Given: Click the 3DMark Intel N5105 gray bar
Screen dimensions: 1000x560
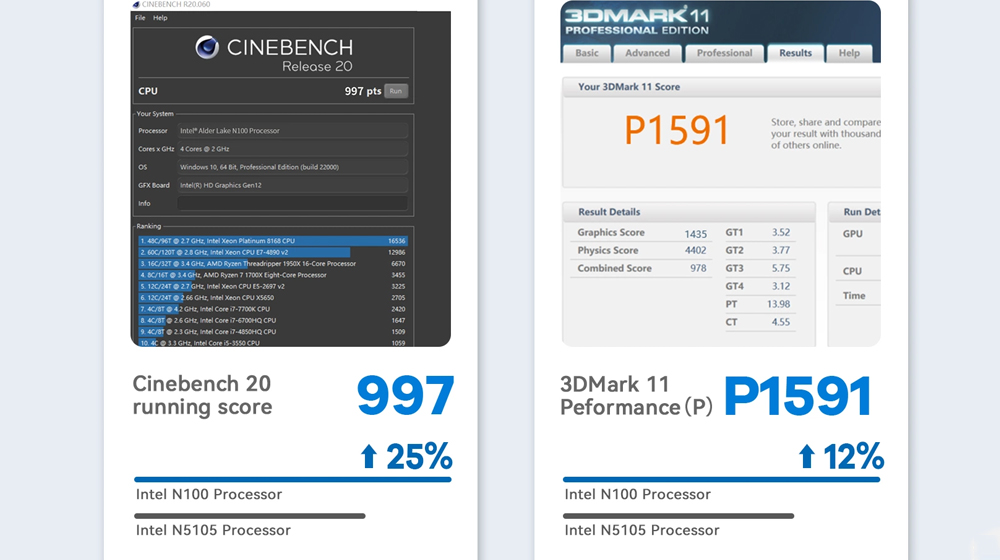Looking at the screenshot, I should [x=678, y=516].
